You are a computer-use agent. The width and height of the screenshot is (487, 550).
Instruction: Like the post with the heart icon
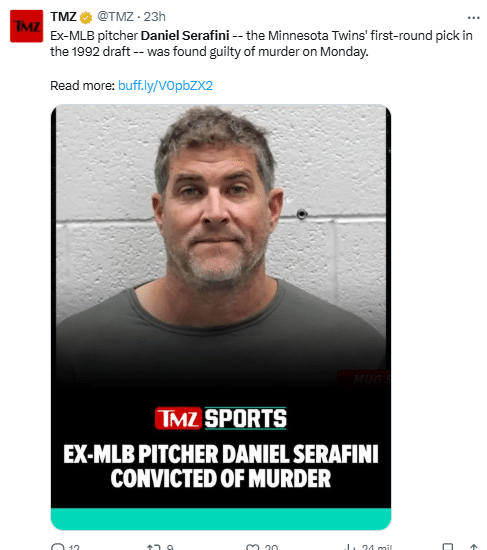(x=252, y=547)
